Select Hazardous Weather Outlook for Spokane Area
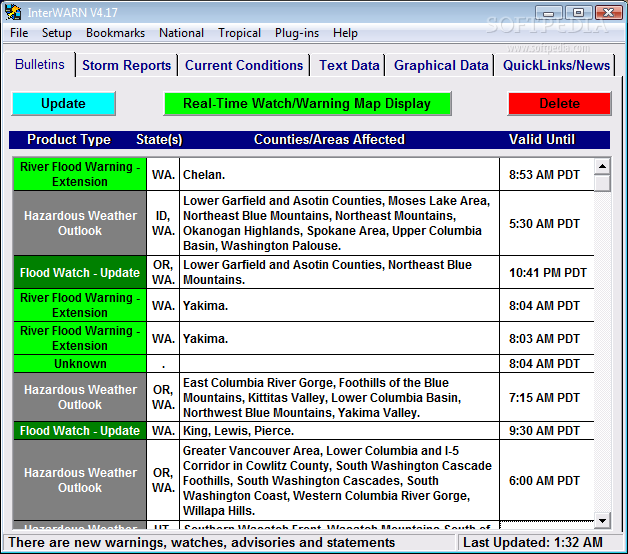The width and height of the screenshot is (628, 554). (x=80, y=223)
